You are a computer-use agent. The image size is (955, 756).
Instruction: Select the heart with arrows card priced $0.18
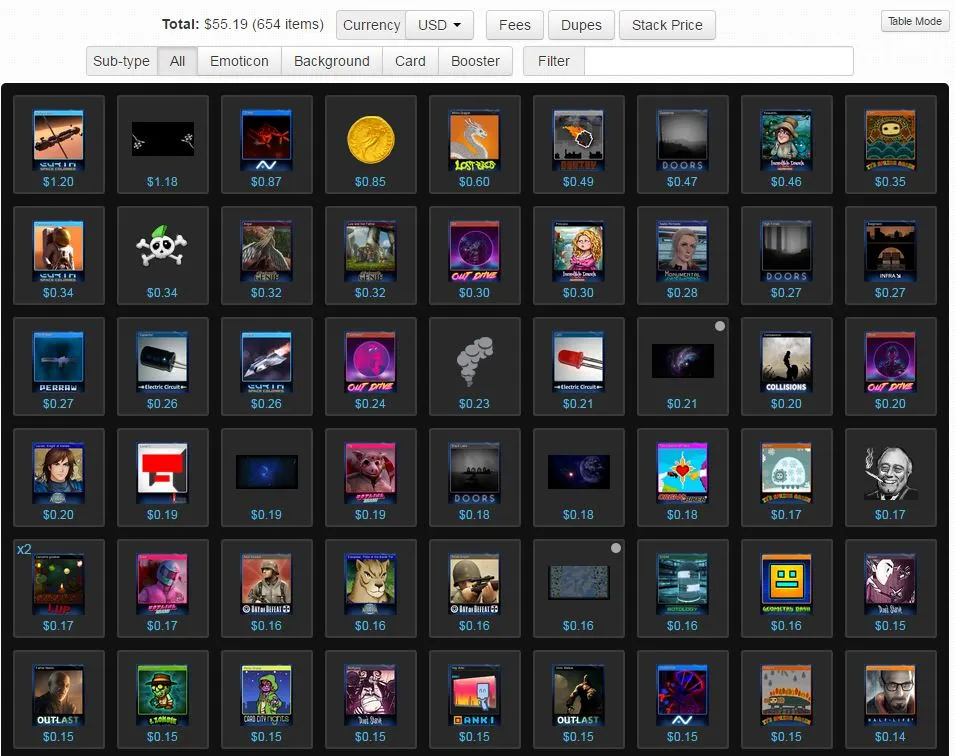[683, 477]
